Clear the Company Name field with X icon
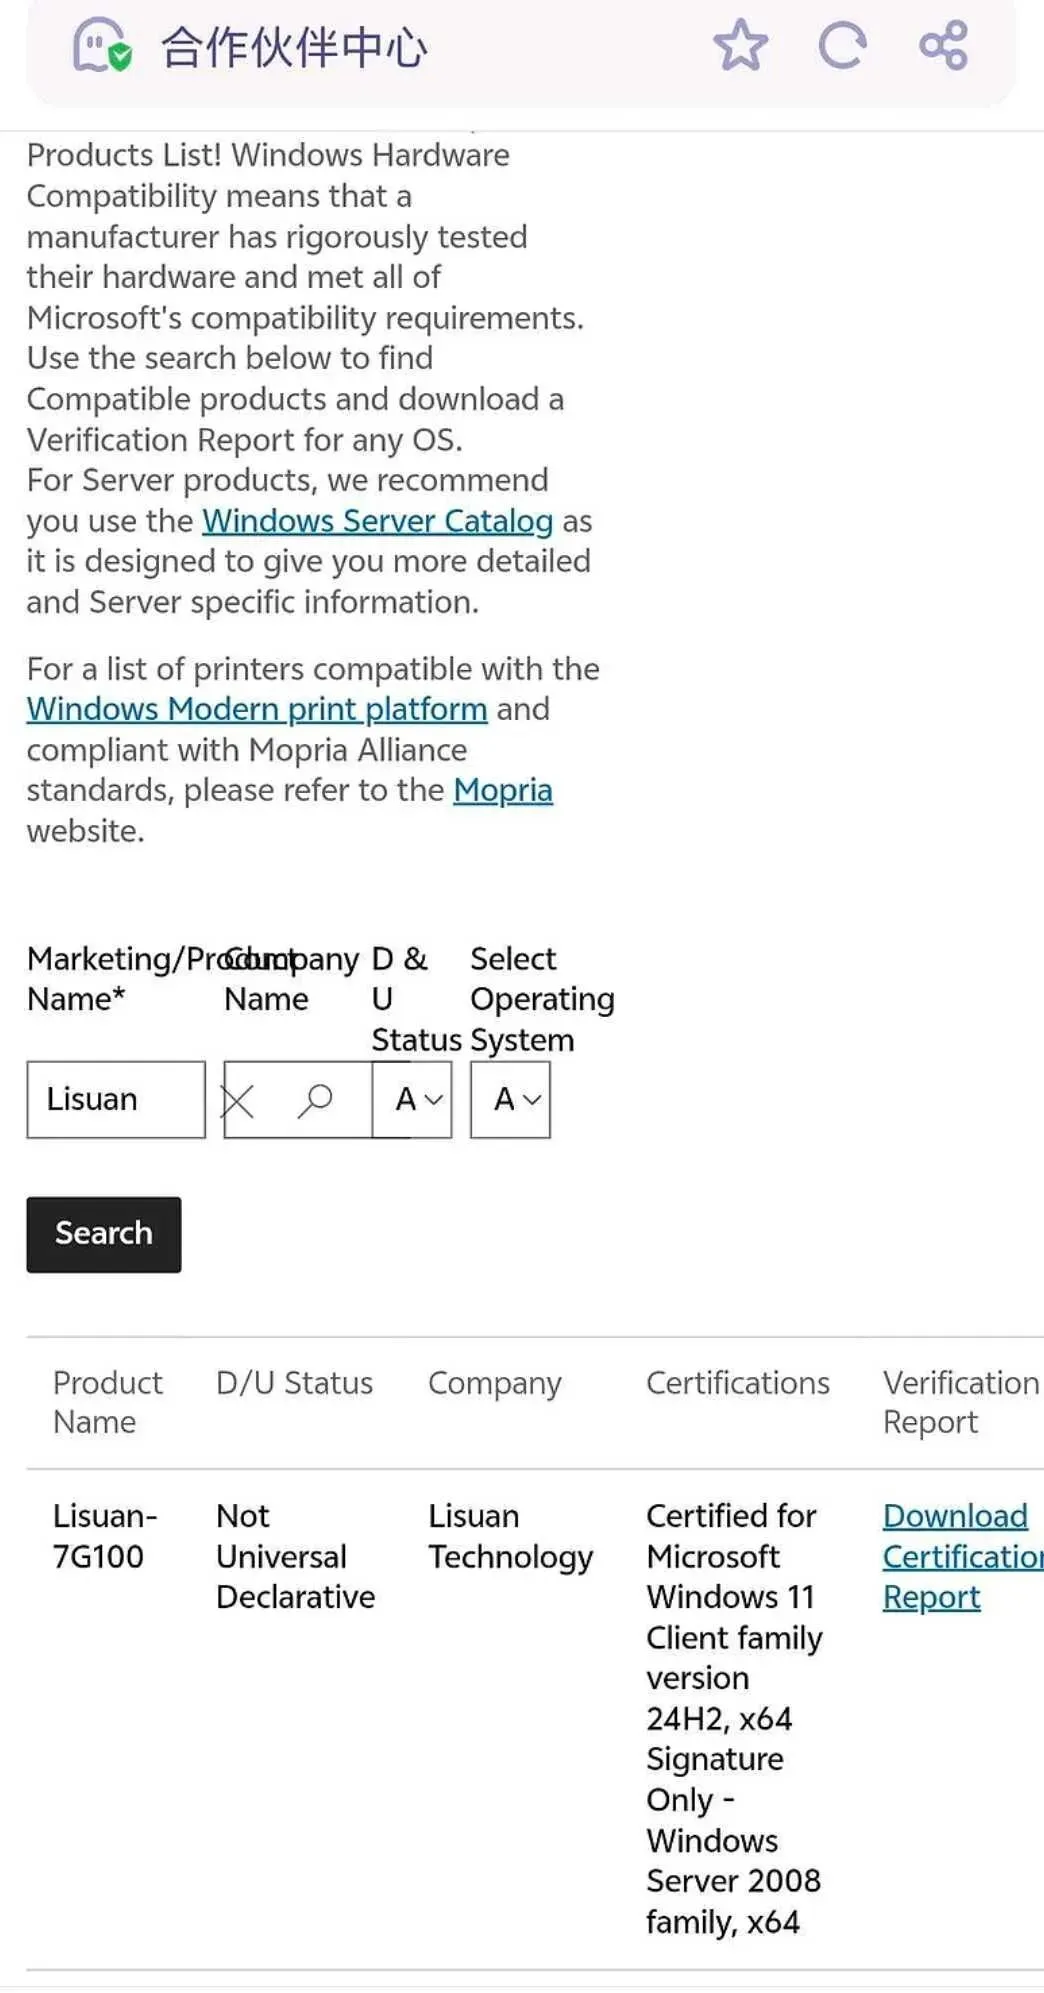The height and width of the screenshot is (1993, 1044). tap(238, 1101)
